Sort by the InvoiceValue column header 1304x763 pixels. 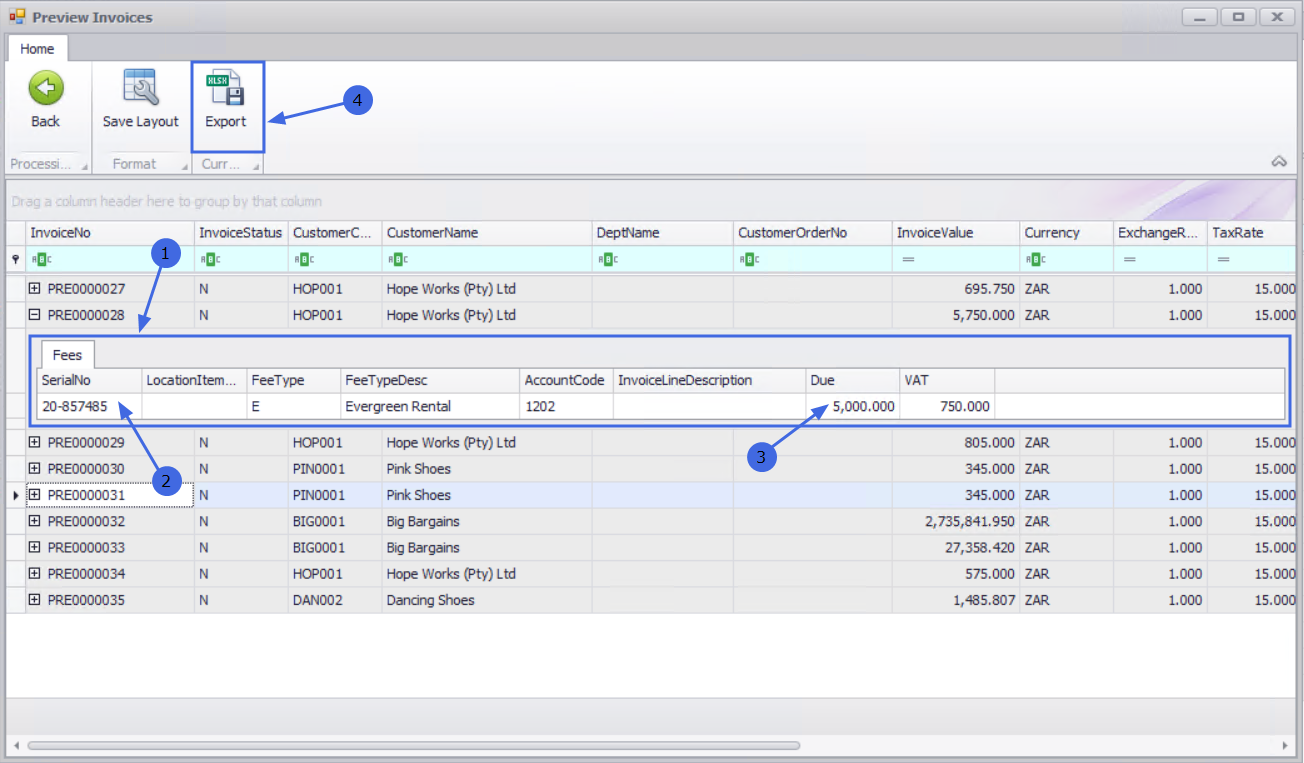tap(956, 233)
